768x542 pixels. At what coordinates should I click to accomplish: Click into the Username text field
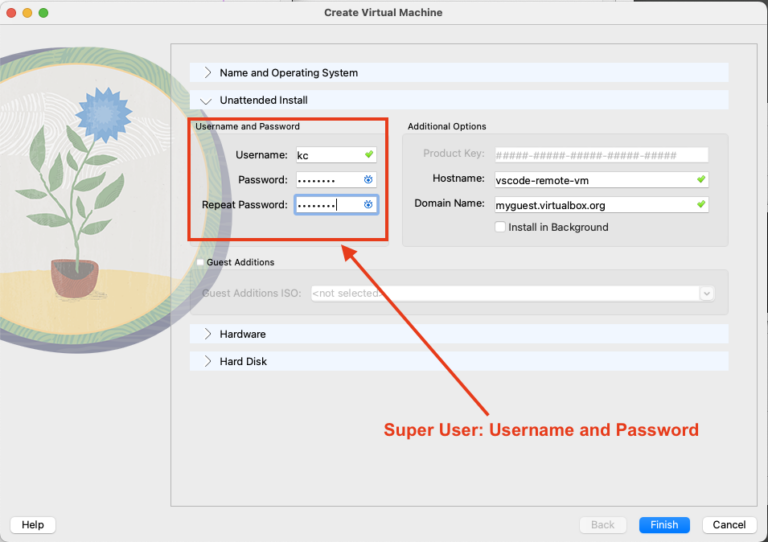(x=328, y=155)
